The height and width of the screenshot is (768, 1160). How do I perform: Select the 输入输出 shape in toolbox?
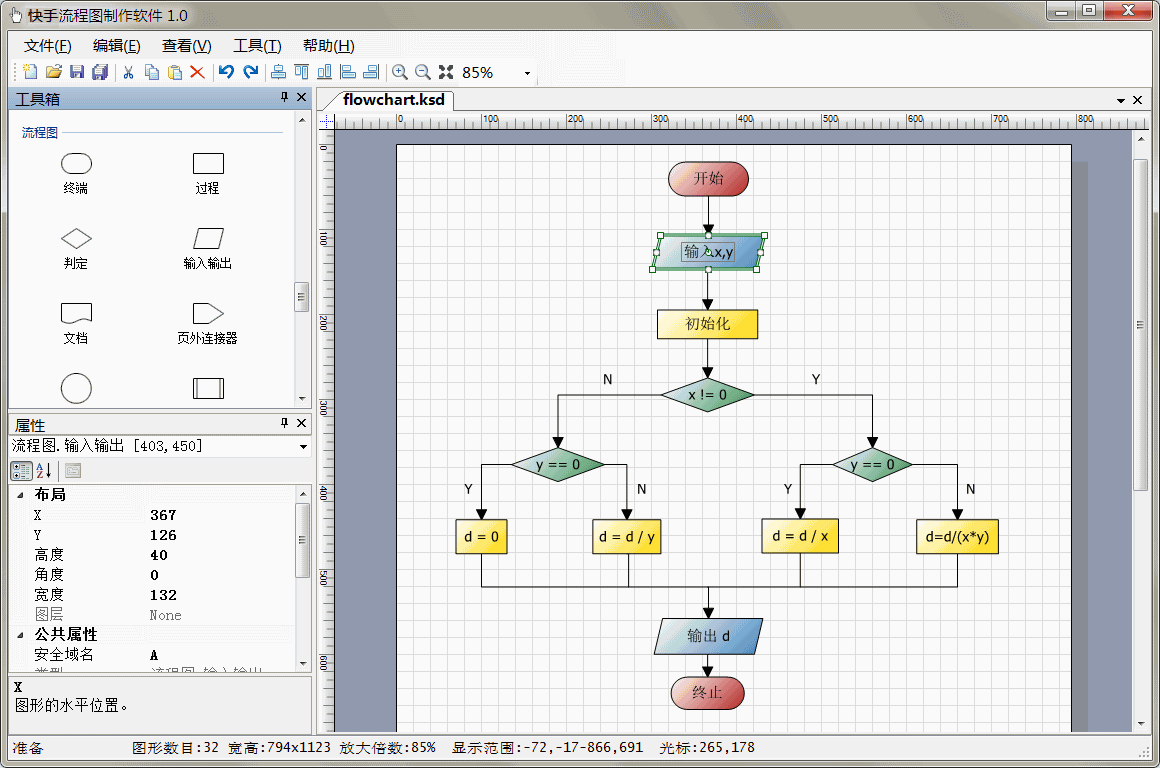(x=208, y=249)
